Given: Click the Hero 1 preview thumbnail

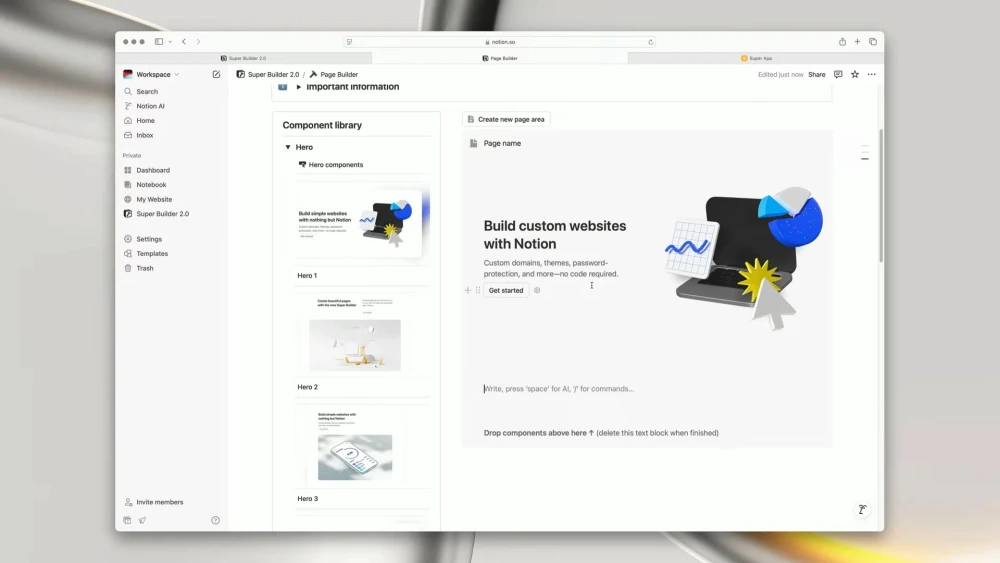Looking at the screenshot, I should coord(362,221).
